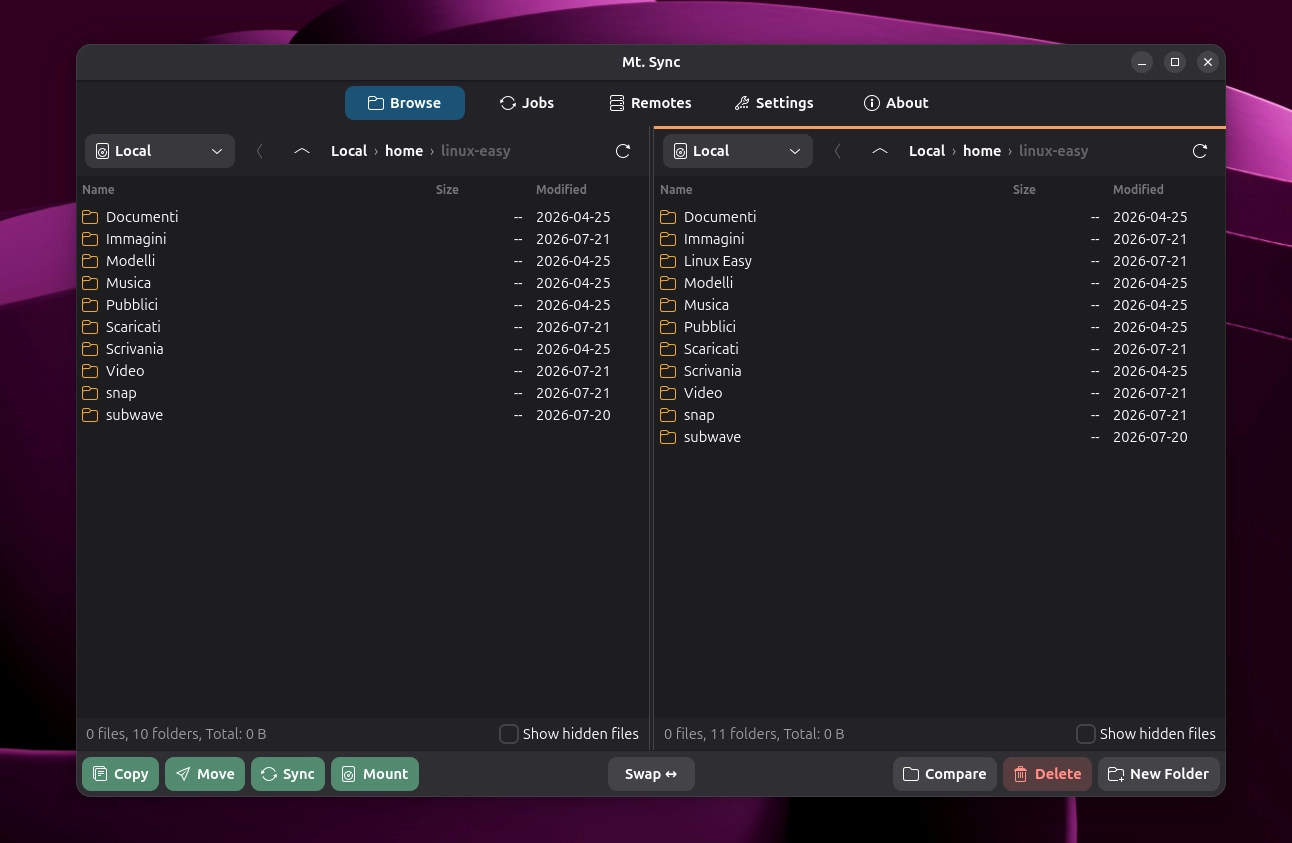Select 'Pubblici' row in left pane
This screenshot has width=1292, height=843.
point(363,305)
